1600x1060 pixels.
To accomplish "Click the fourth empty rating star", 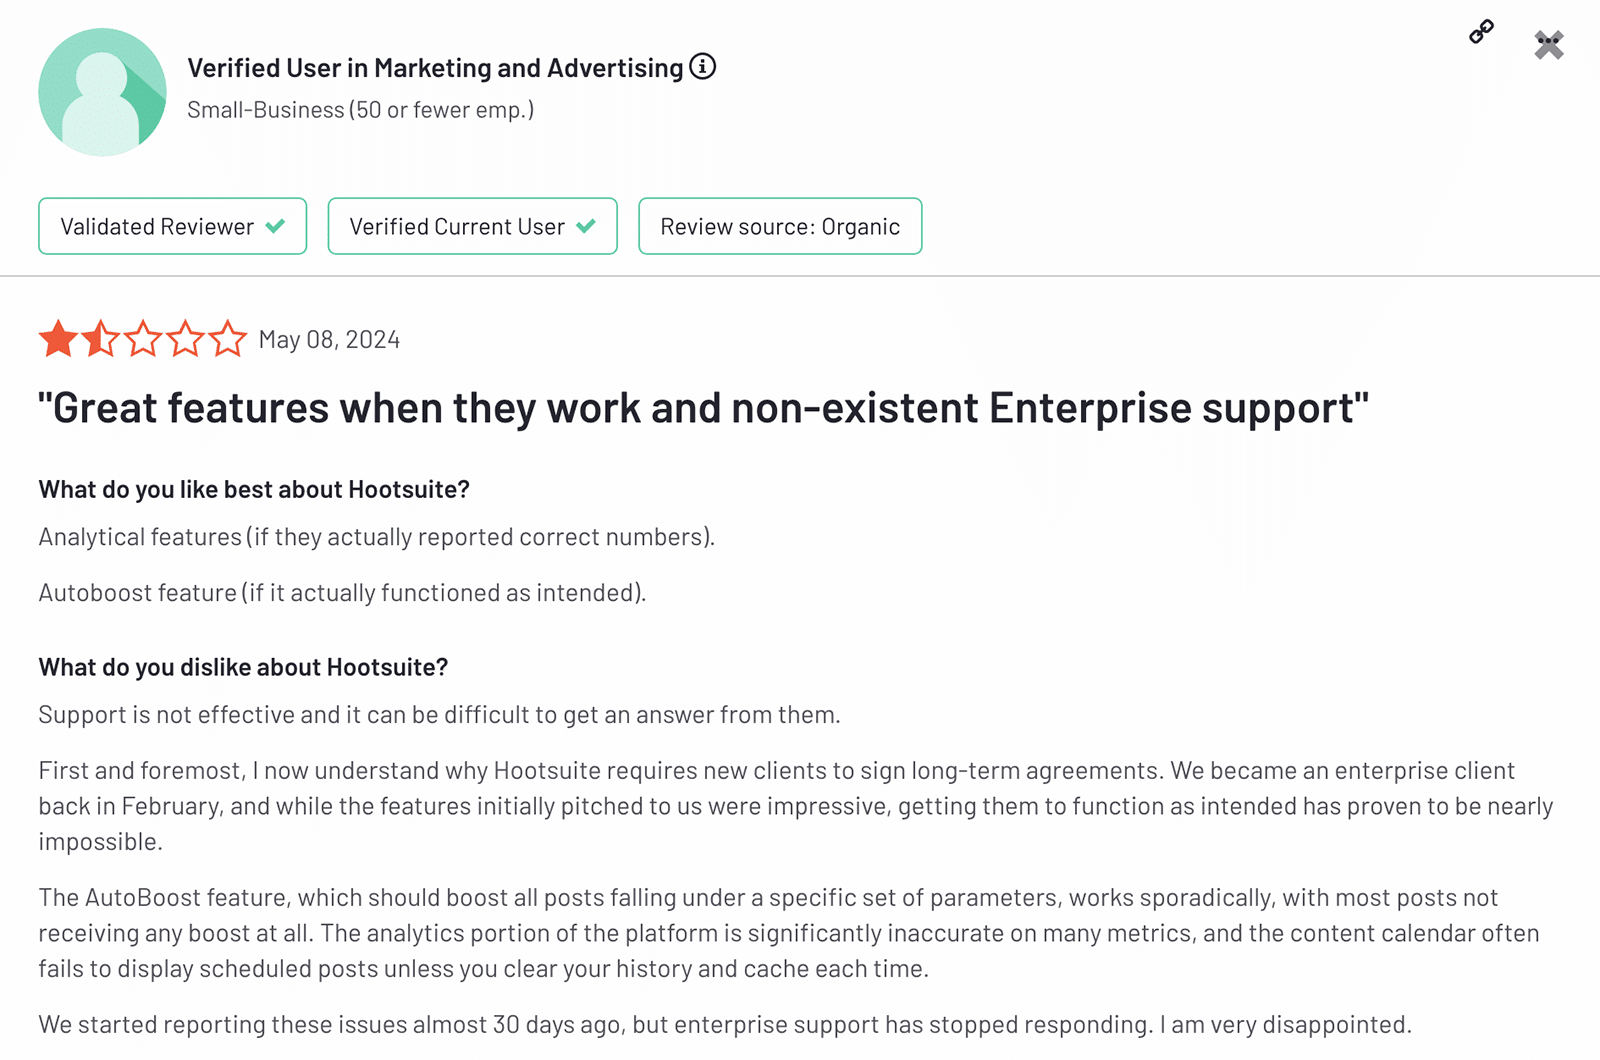I will coord(186,339).
